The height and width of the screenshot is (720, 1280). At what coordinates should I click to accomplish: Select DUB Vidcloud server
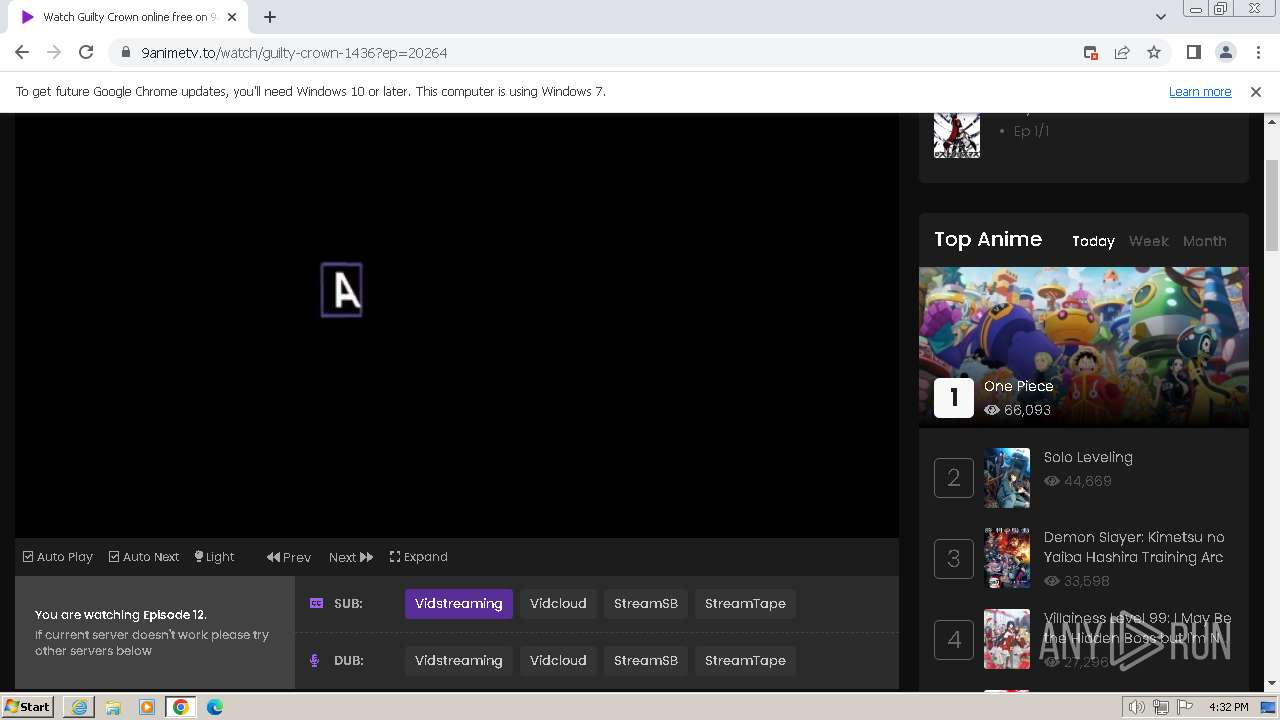tap(558, 661)
